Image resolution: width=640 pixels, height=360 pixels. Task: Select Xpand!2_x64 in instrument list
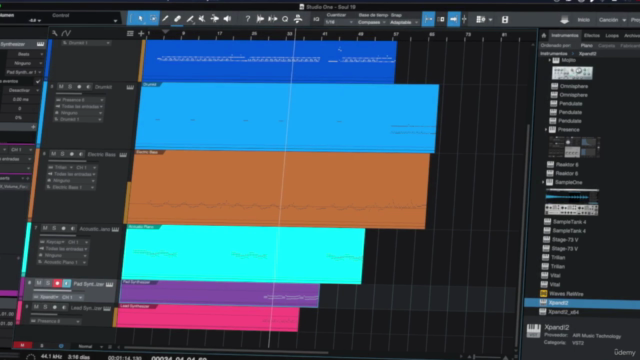click(x=563, y=312)
